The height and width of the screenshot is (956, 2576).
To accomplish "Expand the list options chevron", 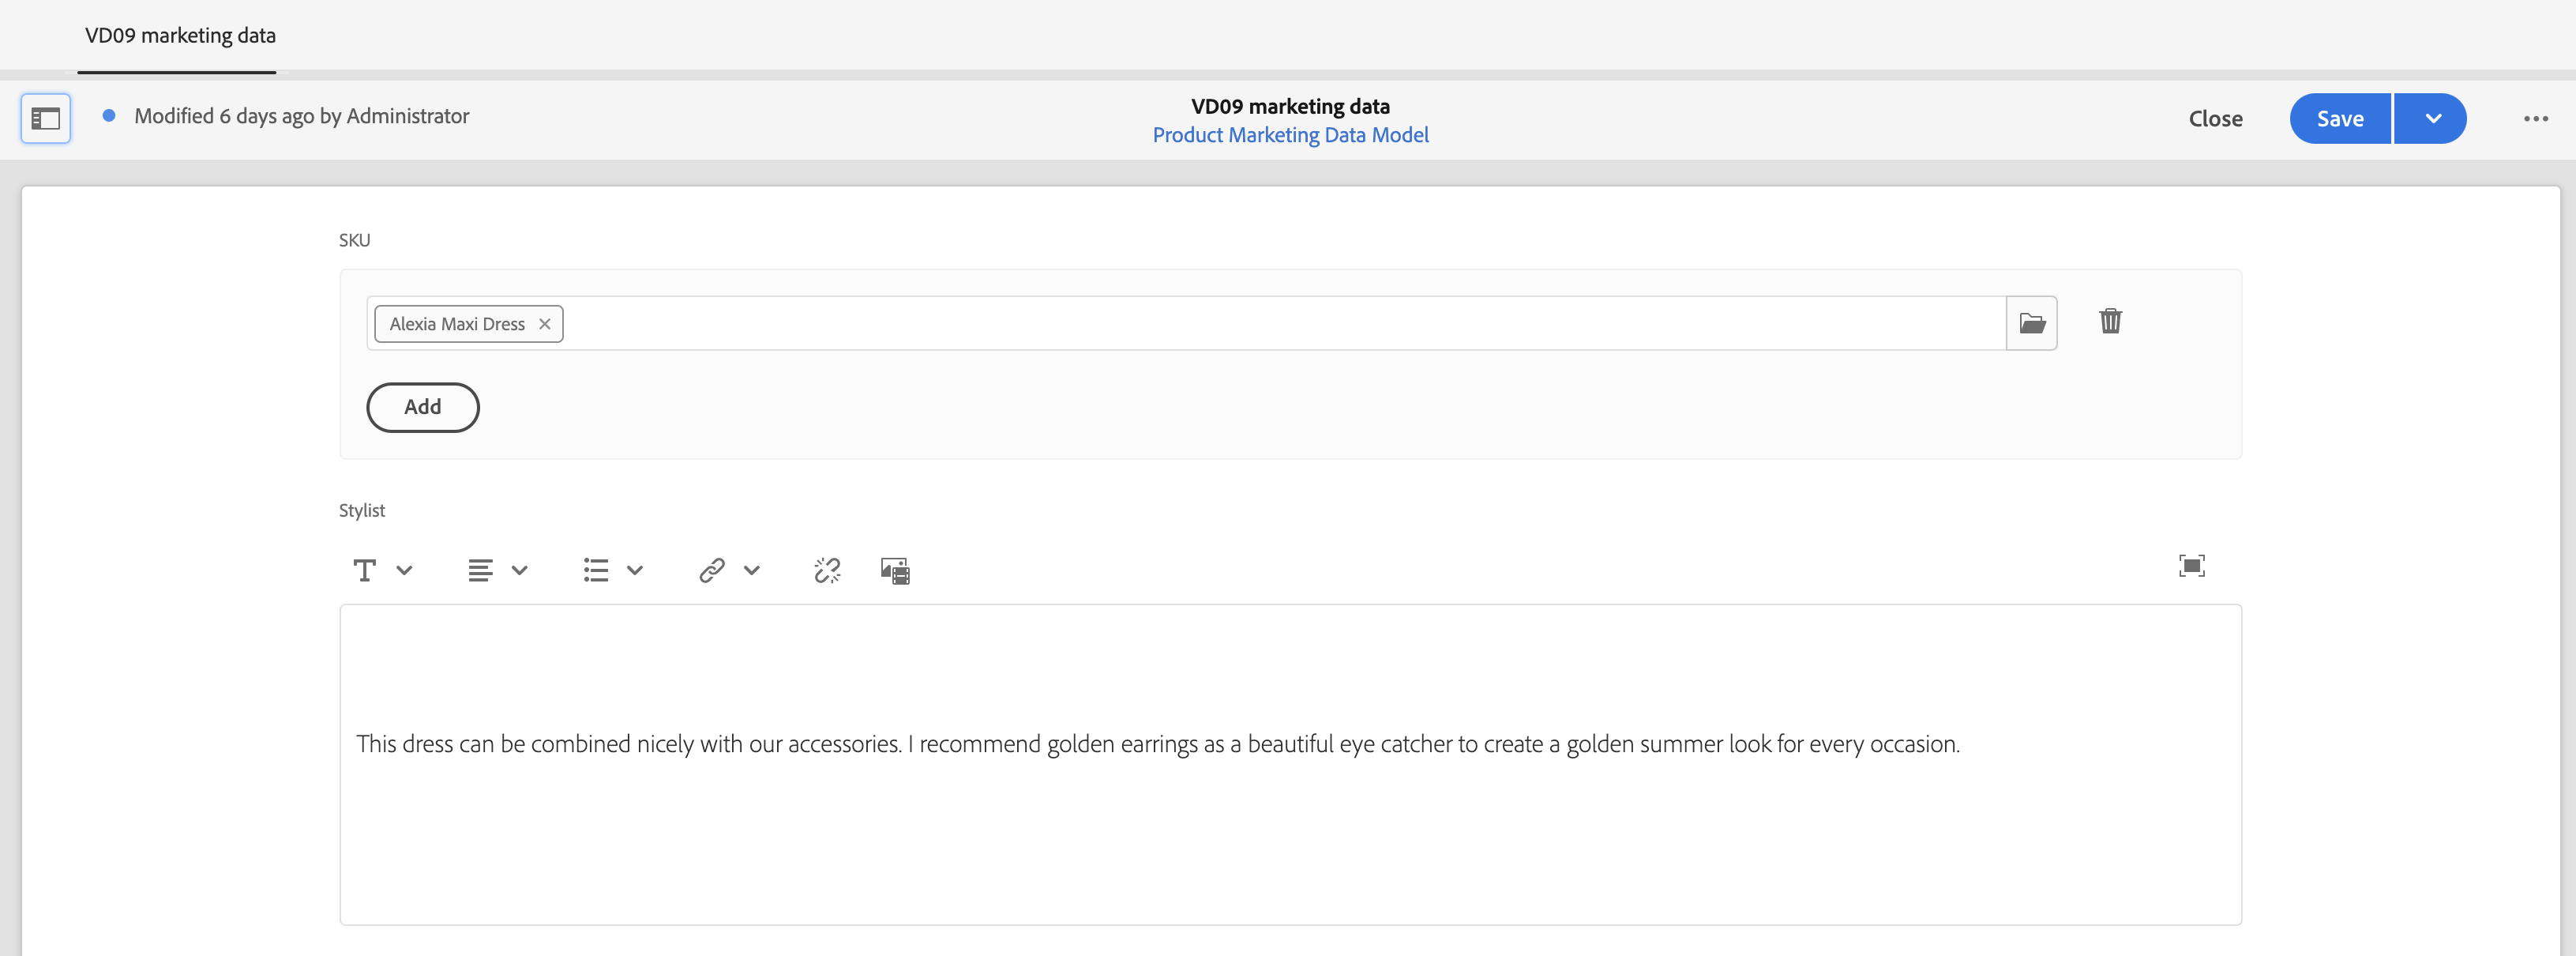I will [x=635, y=570].
